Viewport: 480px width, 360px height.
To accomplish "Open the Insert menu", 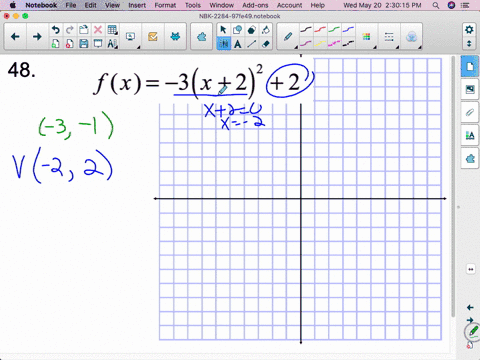I will (x=137, y=5).
